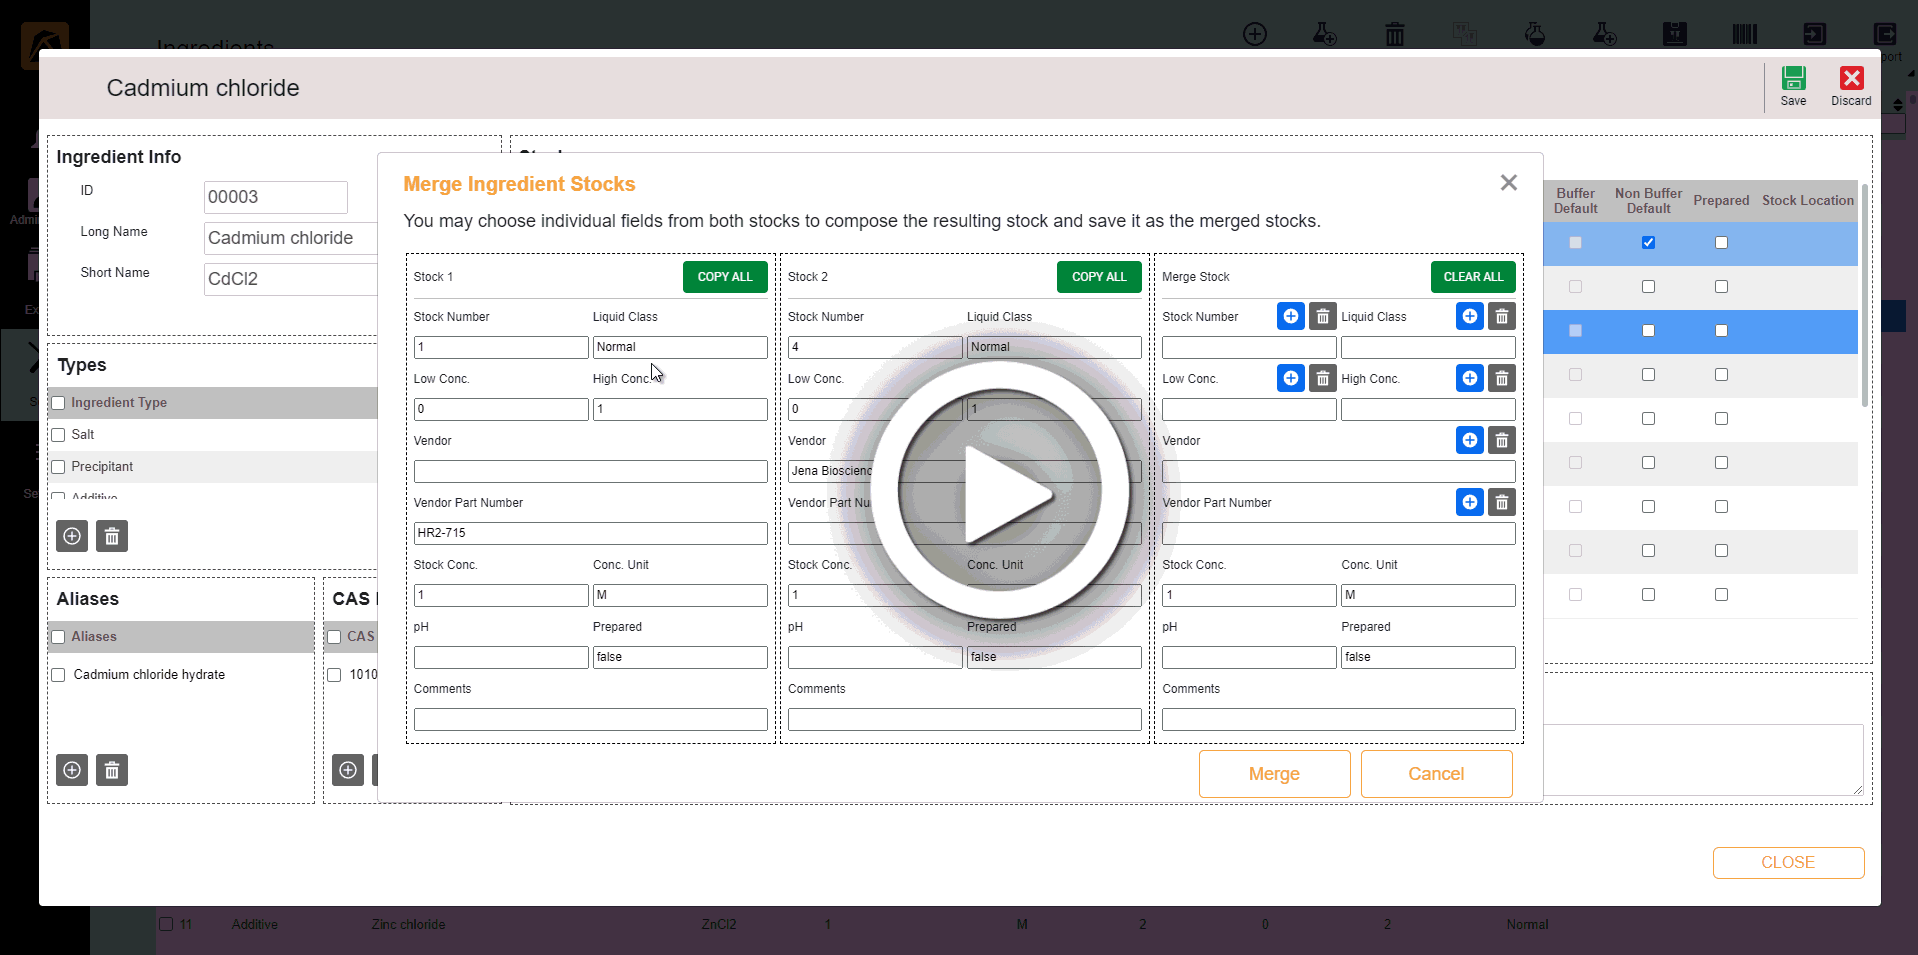Viewport: 1918px width, 955px height.
Task: Delete Merge Stock Vendor Part Number
Action: click(1501, 503)
